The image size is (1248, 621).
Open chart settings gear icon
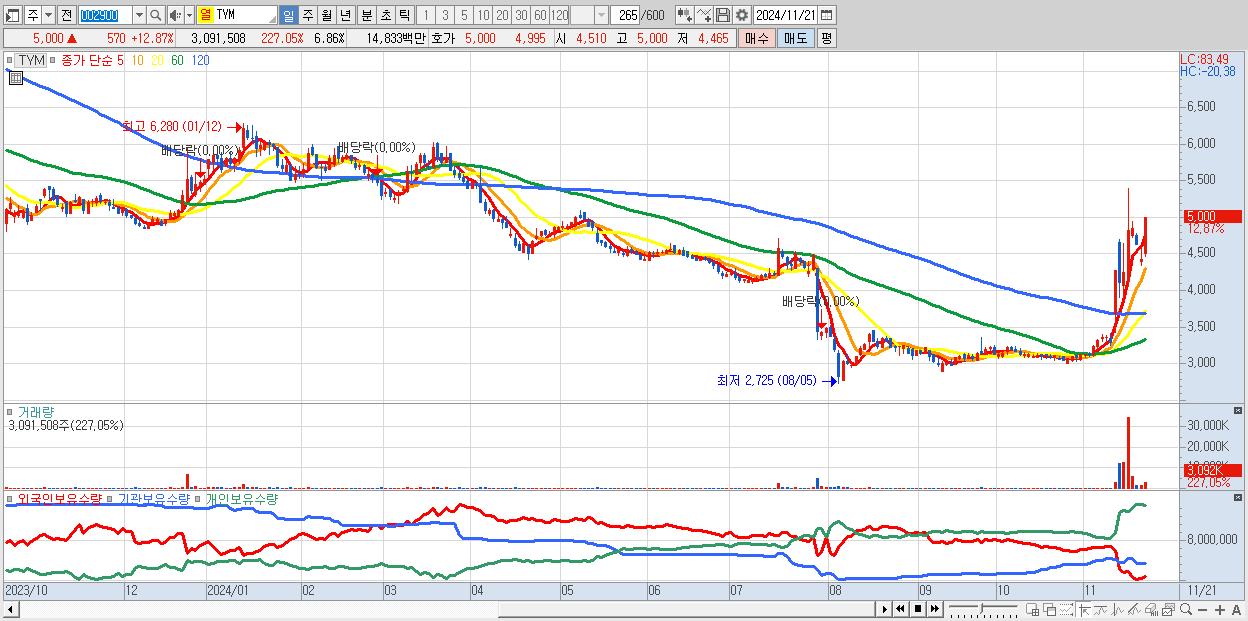[741, 15]
